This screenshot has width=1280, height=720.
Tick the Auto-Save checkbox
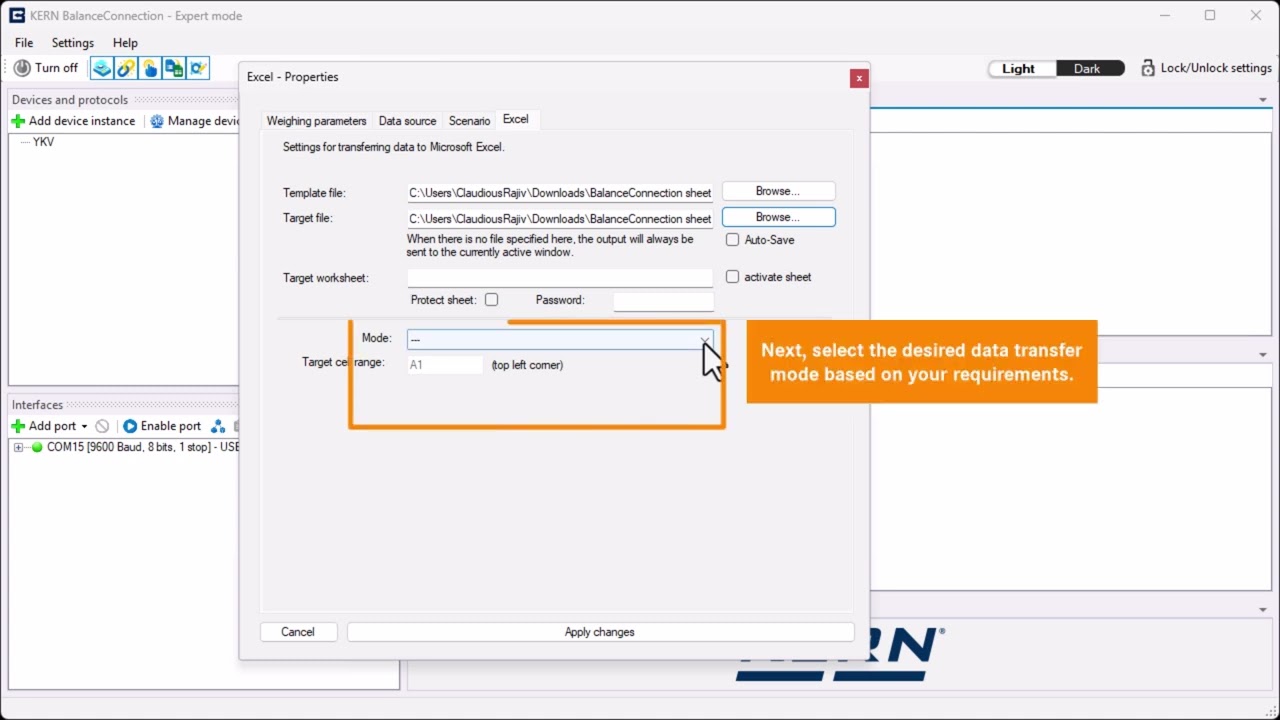[x=733, y=240]
